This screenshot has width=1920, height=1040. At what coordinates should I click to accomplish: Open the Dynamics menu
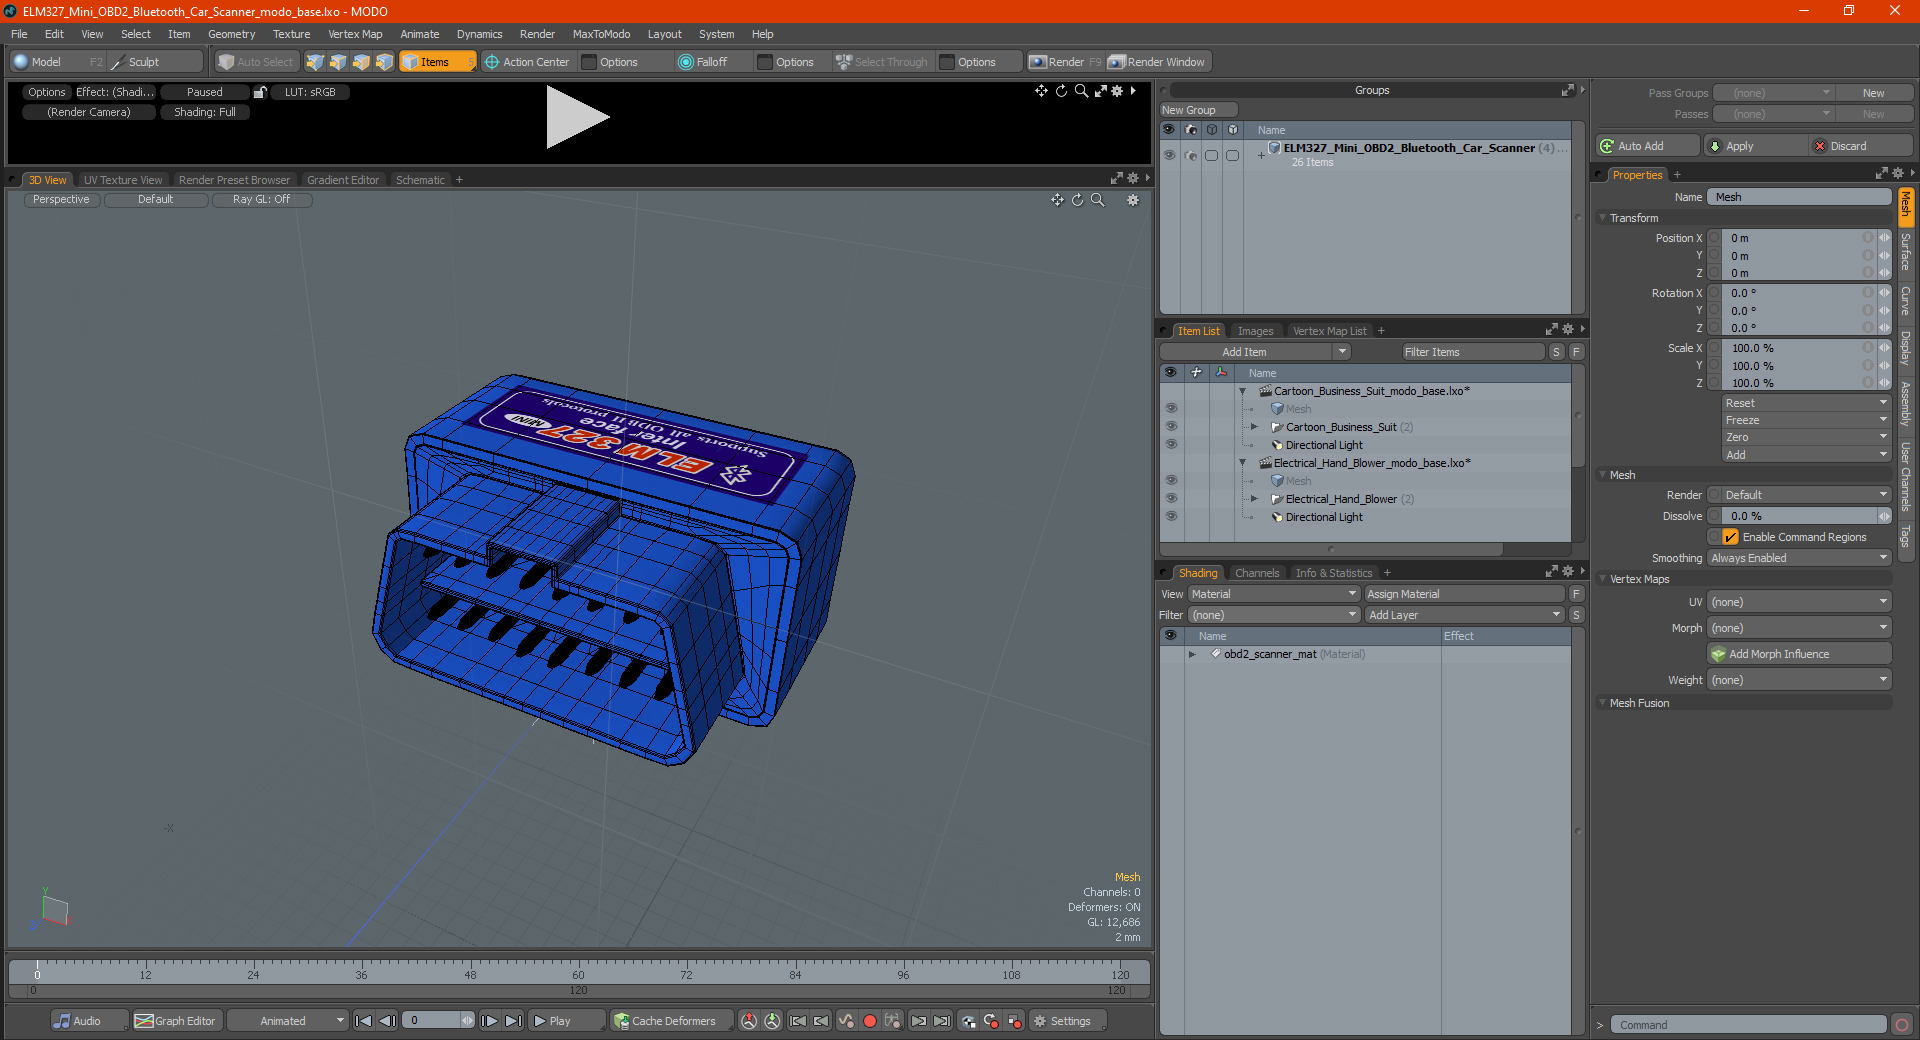pos(479,34)
